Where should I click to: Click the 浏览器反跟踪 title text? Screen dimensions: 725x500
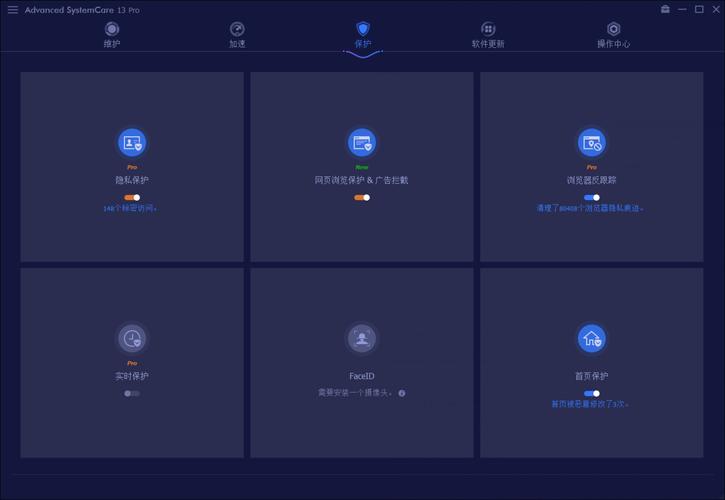(x=591, y=180)
